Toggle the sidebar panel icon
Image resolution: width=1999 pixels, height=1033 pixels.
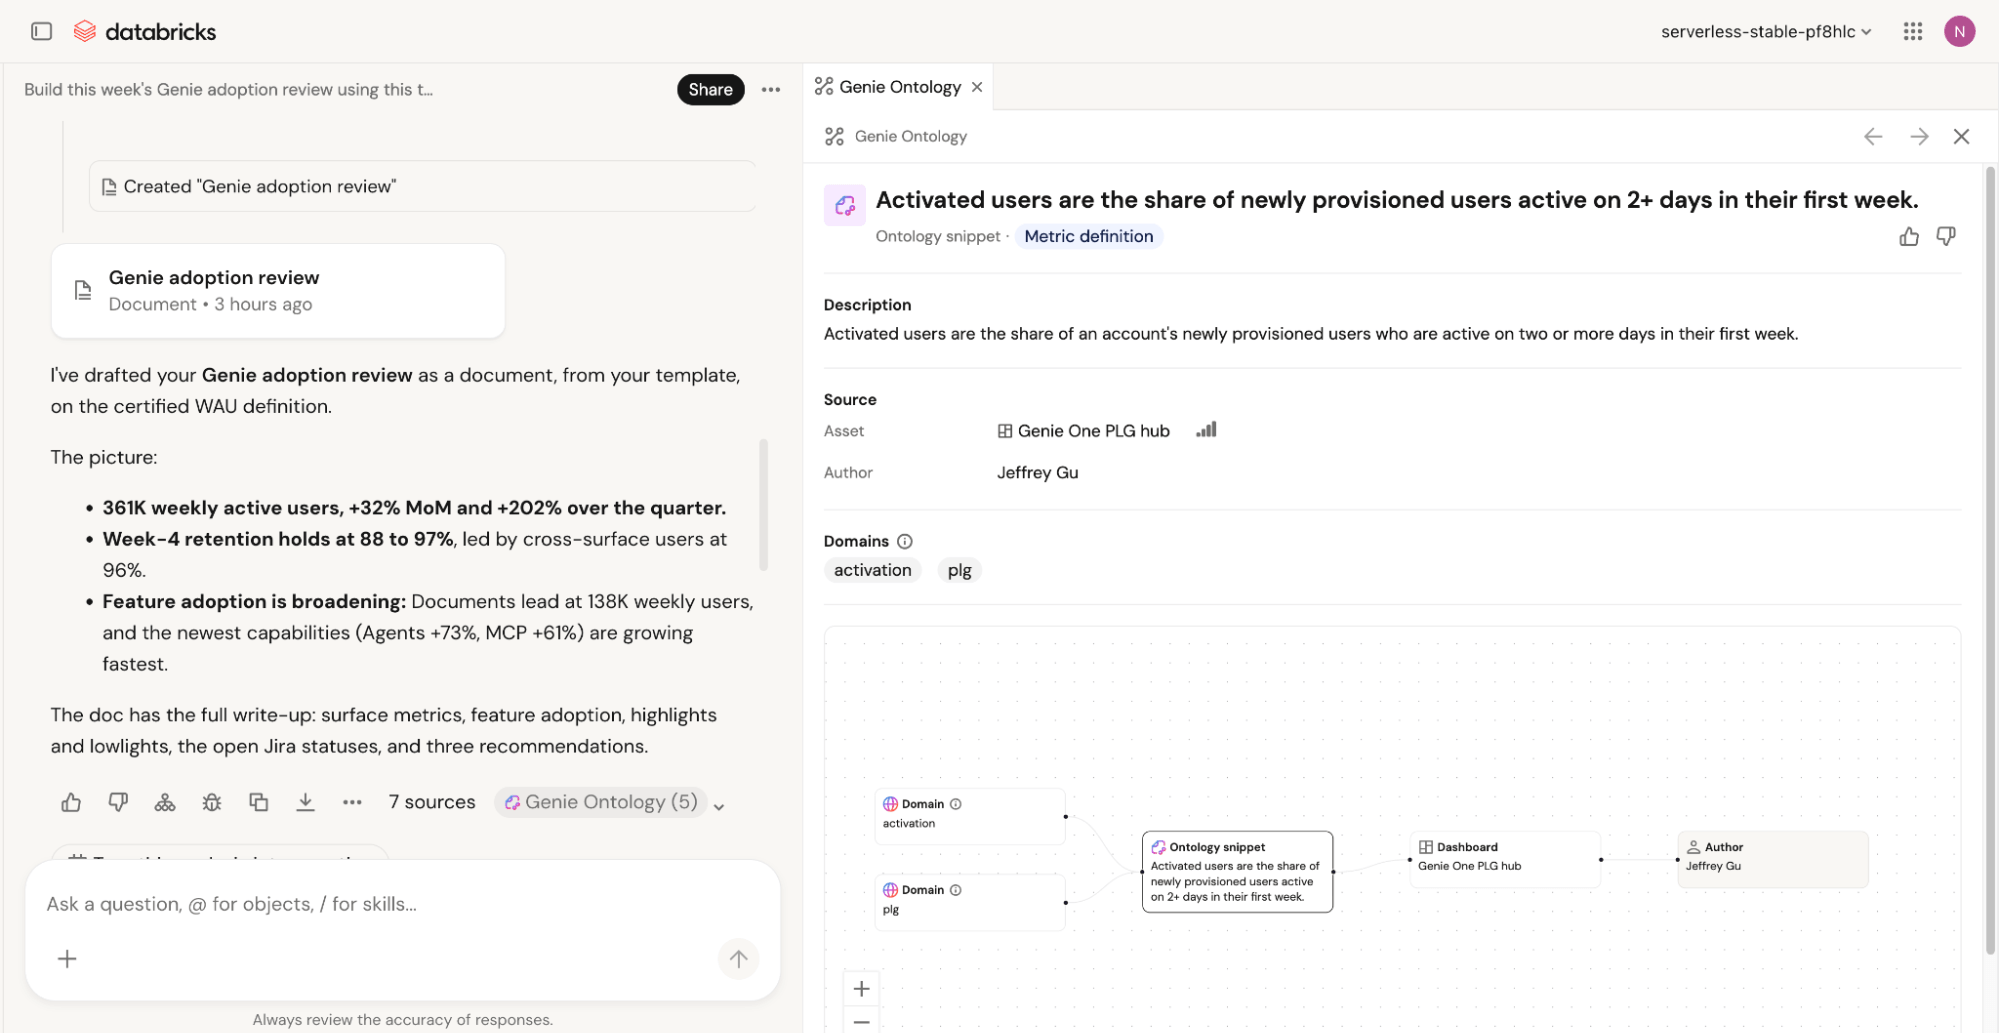click(x=41, y=31)
